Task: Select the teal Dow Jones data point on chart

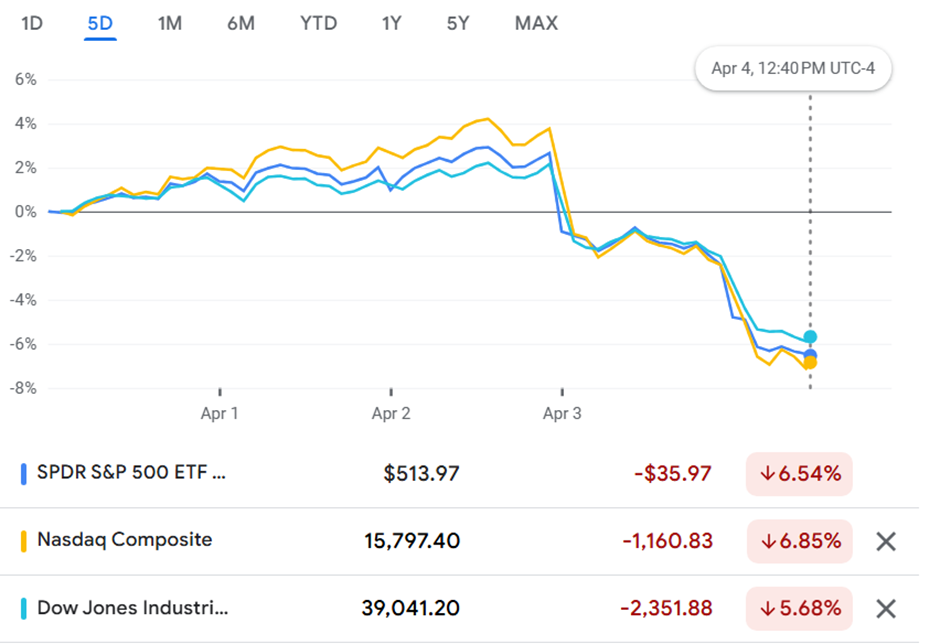Action: tap(810, 337)
